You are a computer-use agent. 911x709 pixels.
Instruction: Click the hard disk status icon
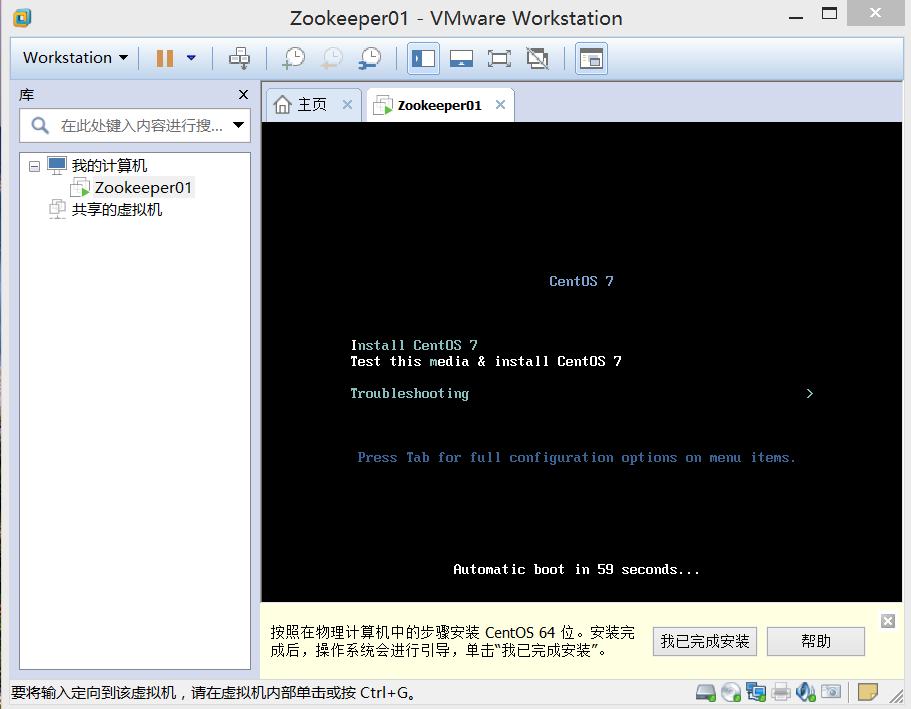705,692
